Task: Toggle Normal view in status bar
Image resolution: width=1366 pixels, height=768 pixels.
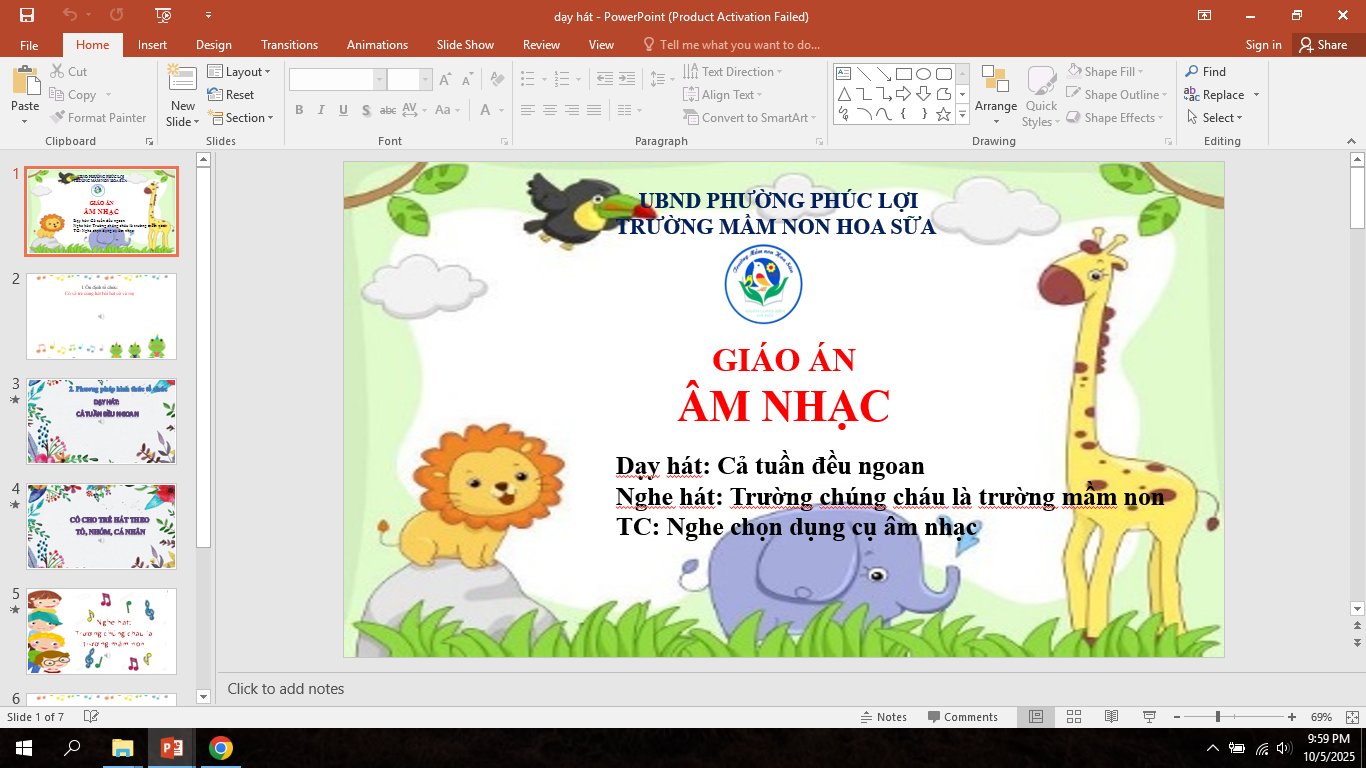Action: pyautogui.click(x=1036, y=717)
